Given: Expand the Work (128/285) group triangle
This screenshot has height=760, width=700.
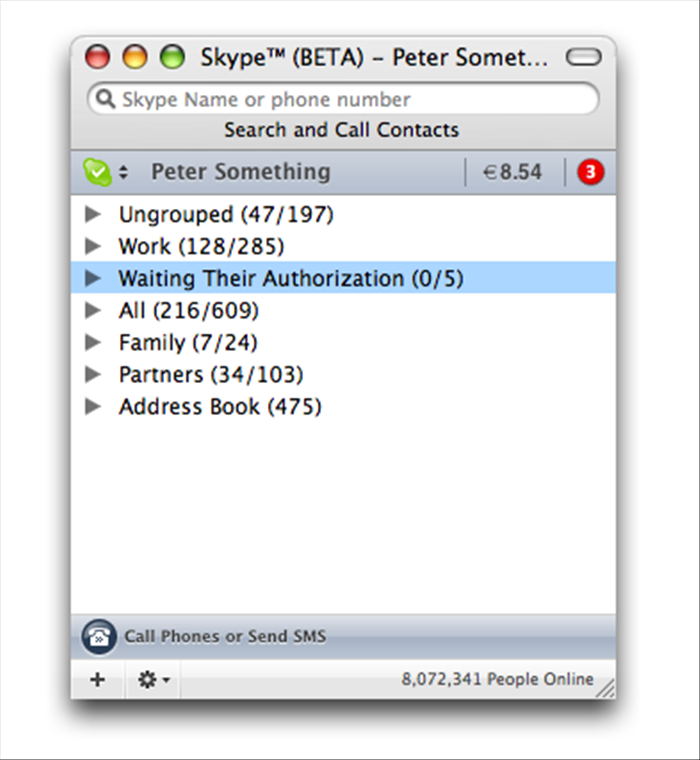Looking at the screenshot, I should [x=93, y=246].
